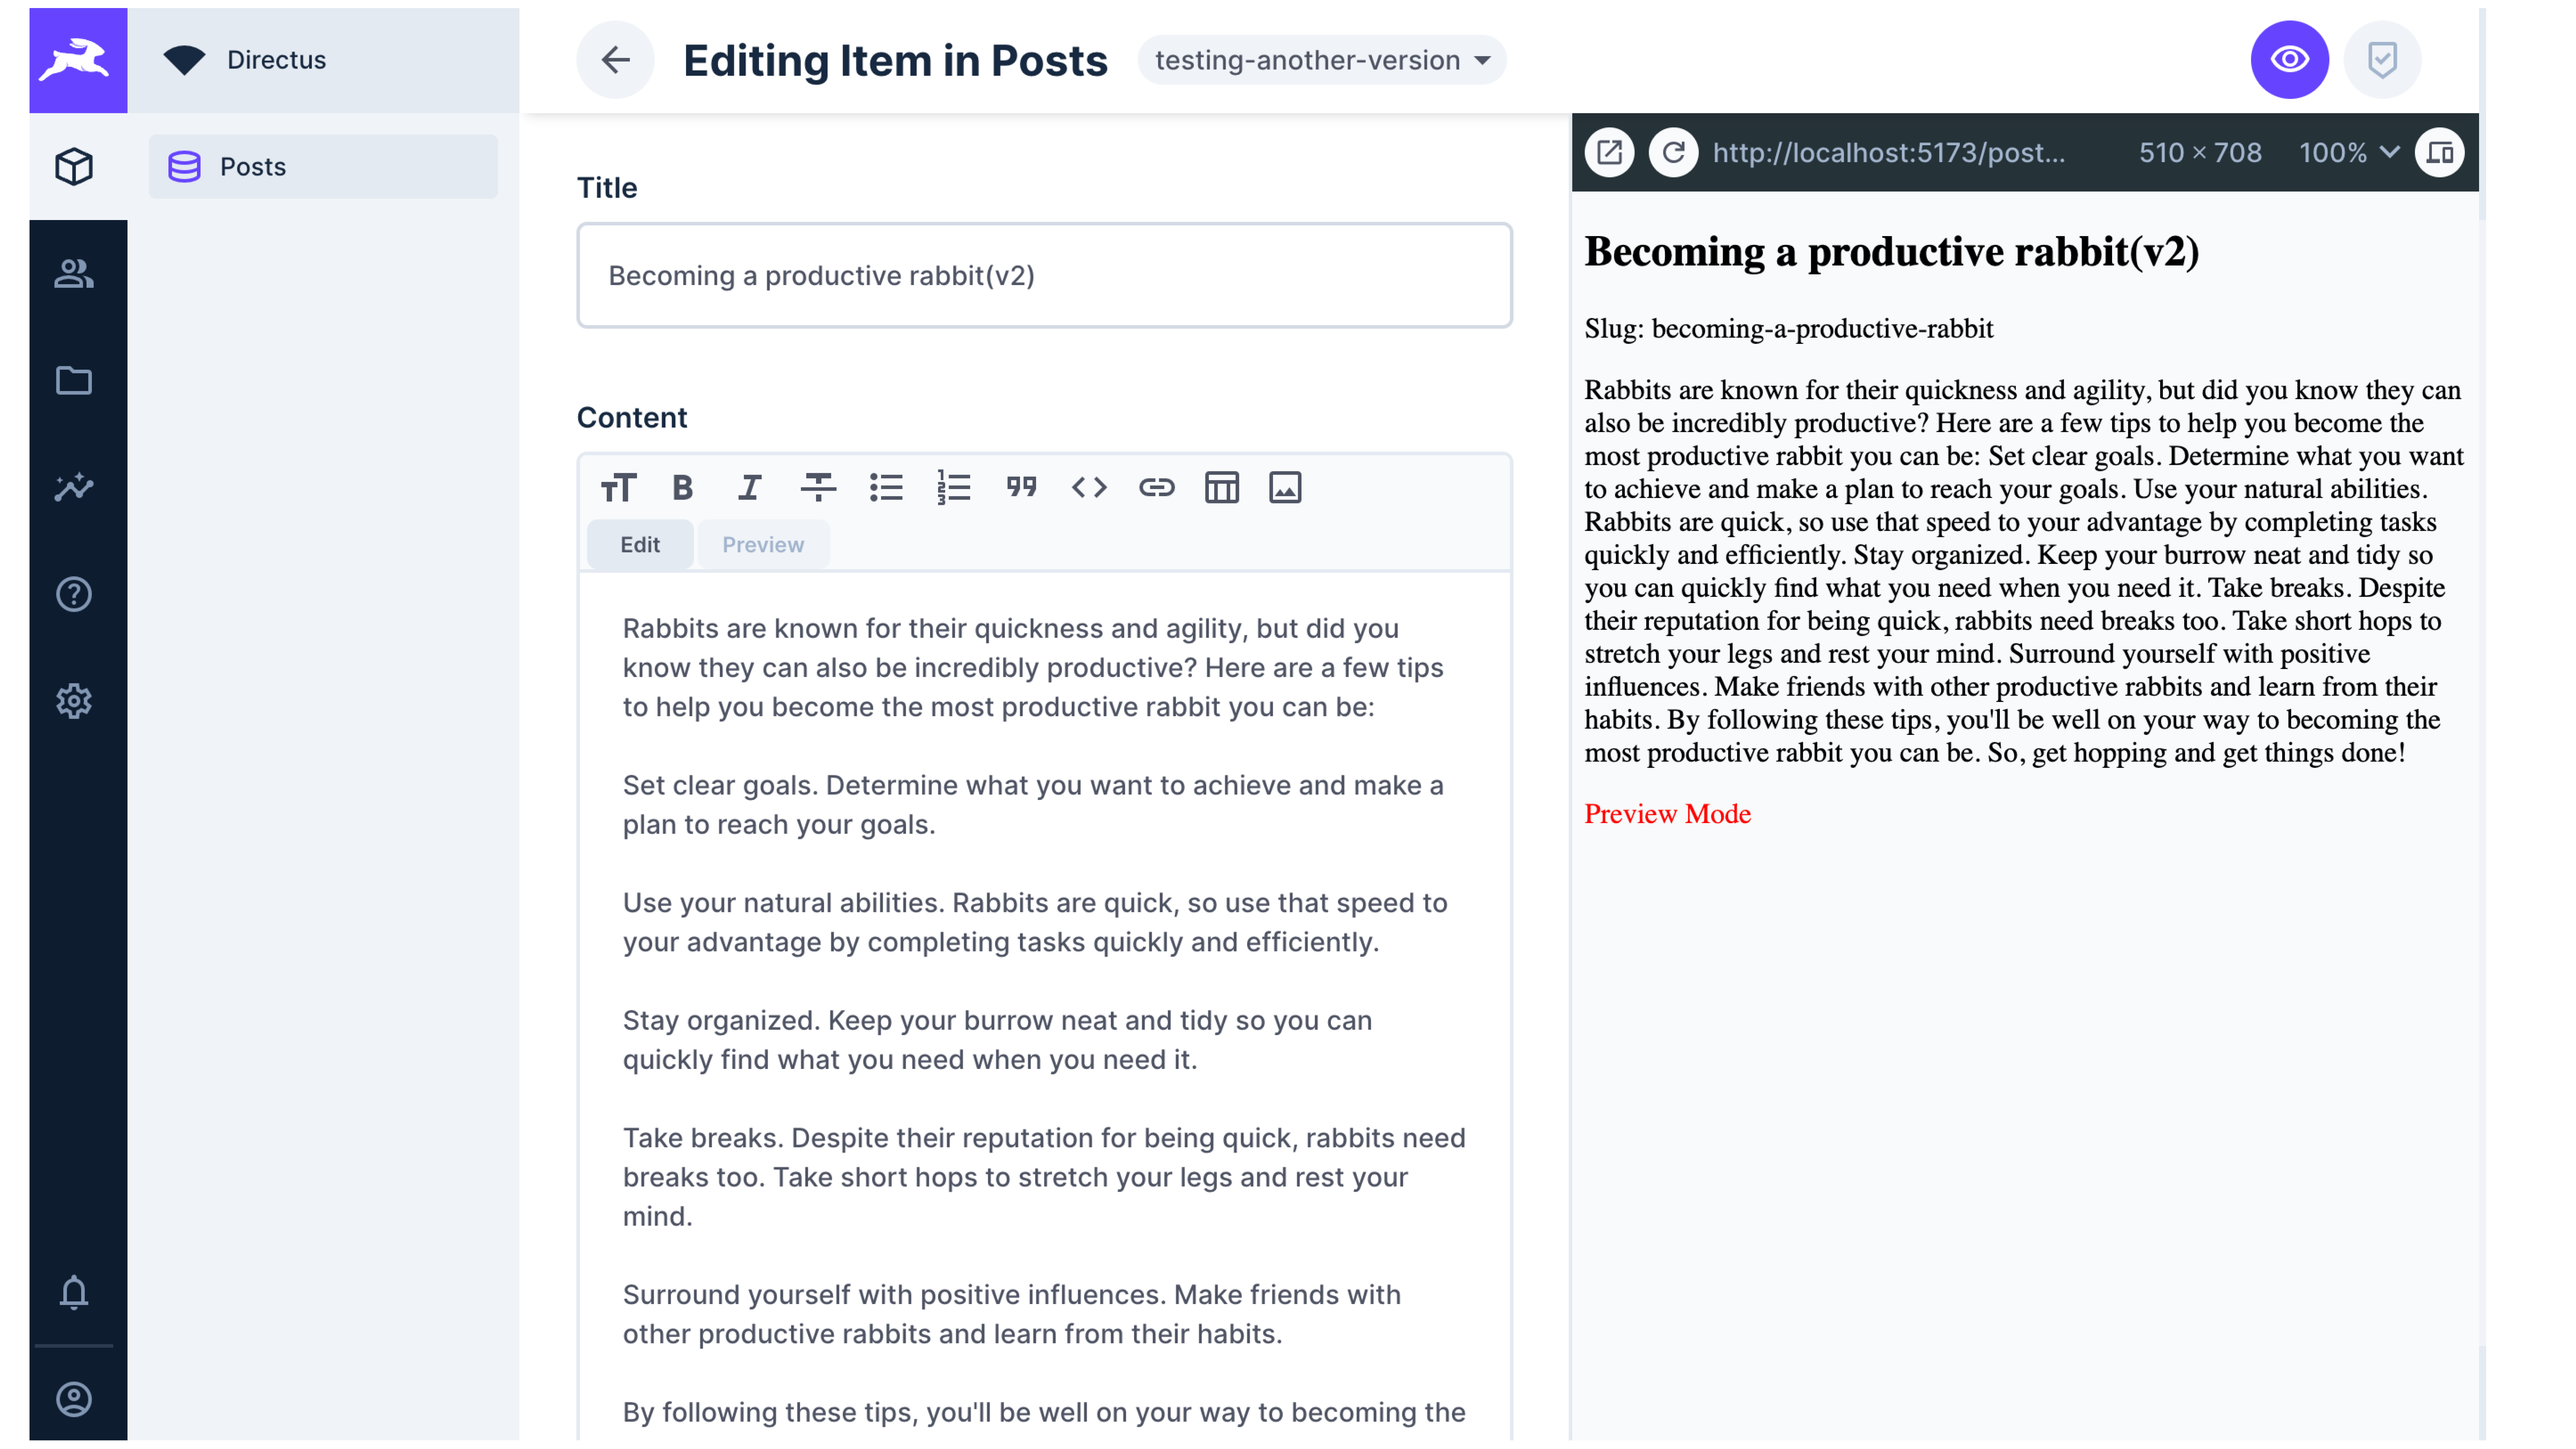Viewport: 2576px width, 1449px height.
Task: Select the image insertion icon
Action: pos(1286,487)
